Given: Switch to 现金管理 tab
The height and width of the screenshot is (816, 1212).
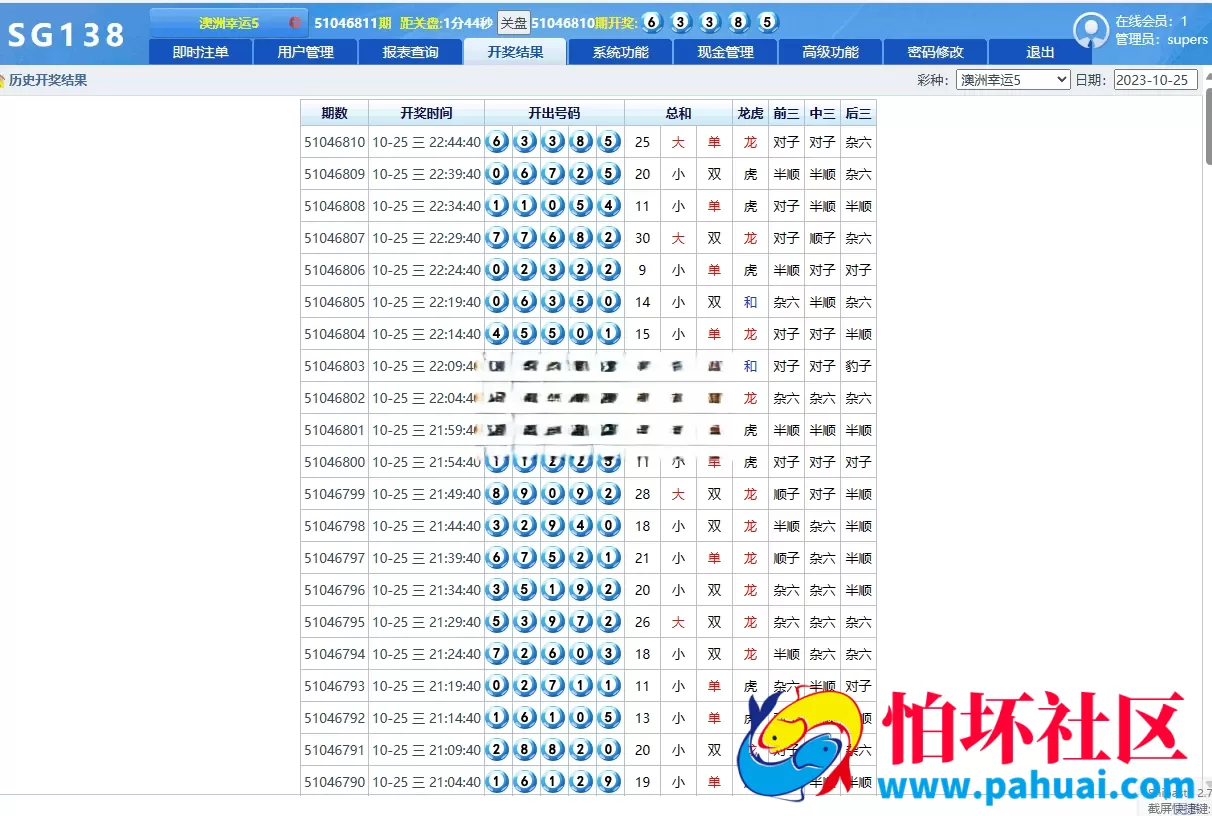Looking at the screenshot, I should click(725, 52).
